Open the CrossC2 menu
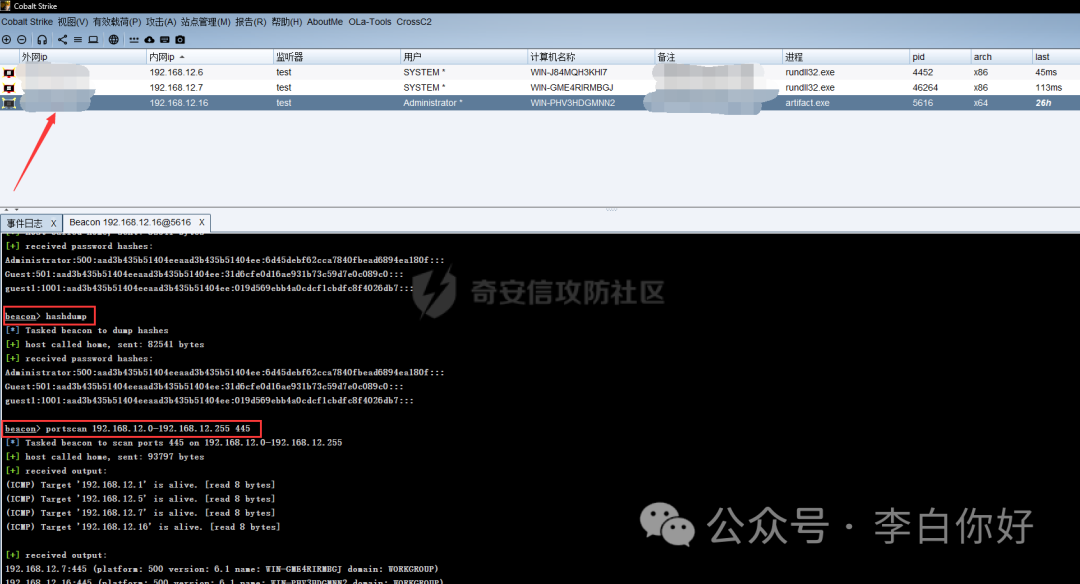This screenshot has width=1080, height=584. pos(414,22)
